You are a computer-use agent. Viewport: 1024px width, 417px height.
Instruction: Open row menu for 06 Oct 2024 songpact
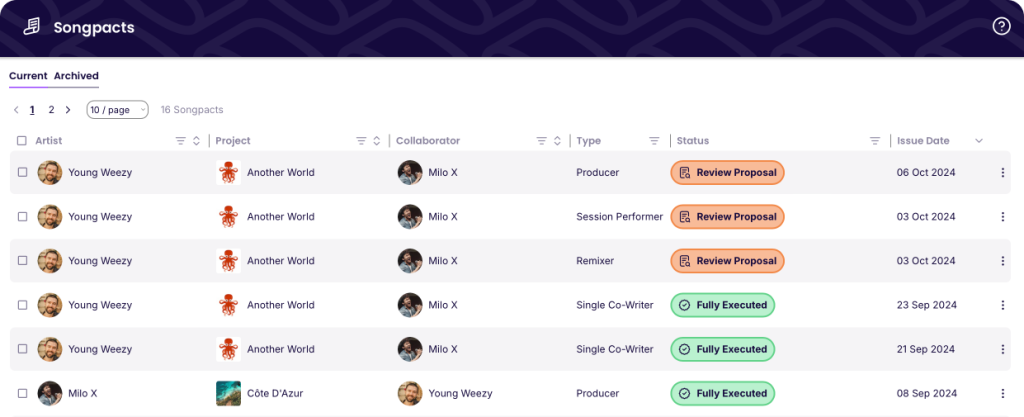pos(1002,173)
